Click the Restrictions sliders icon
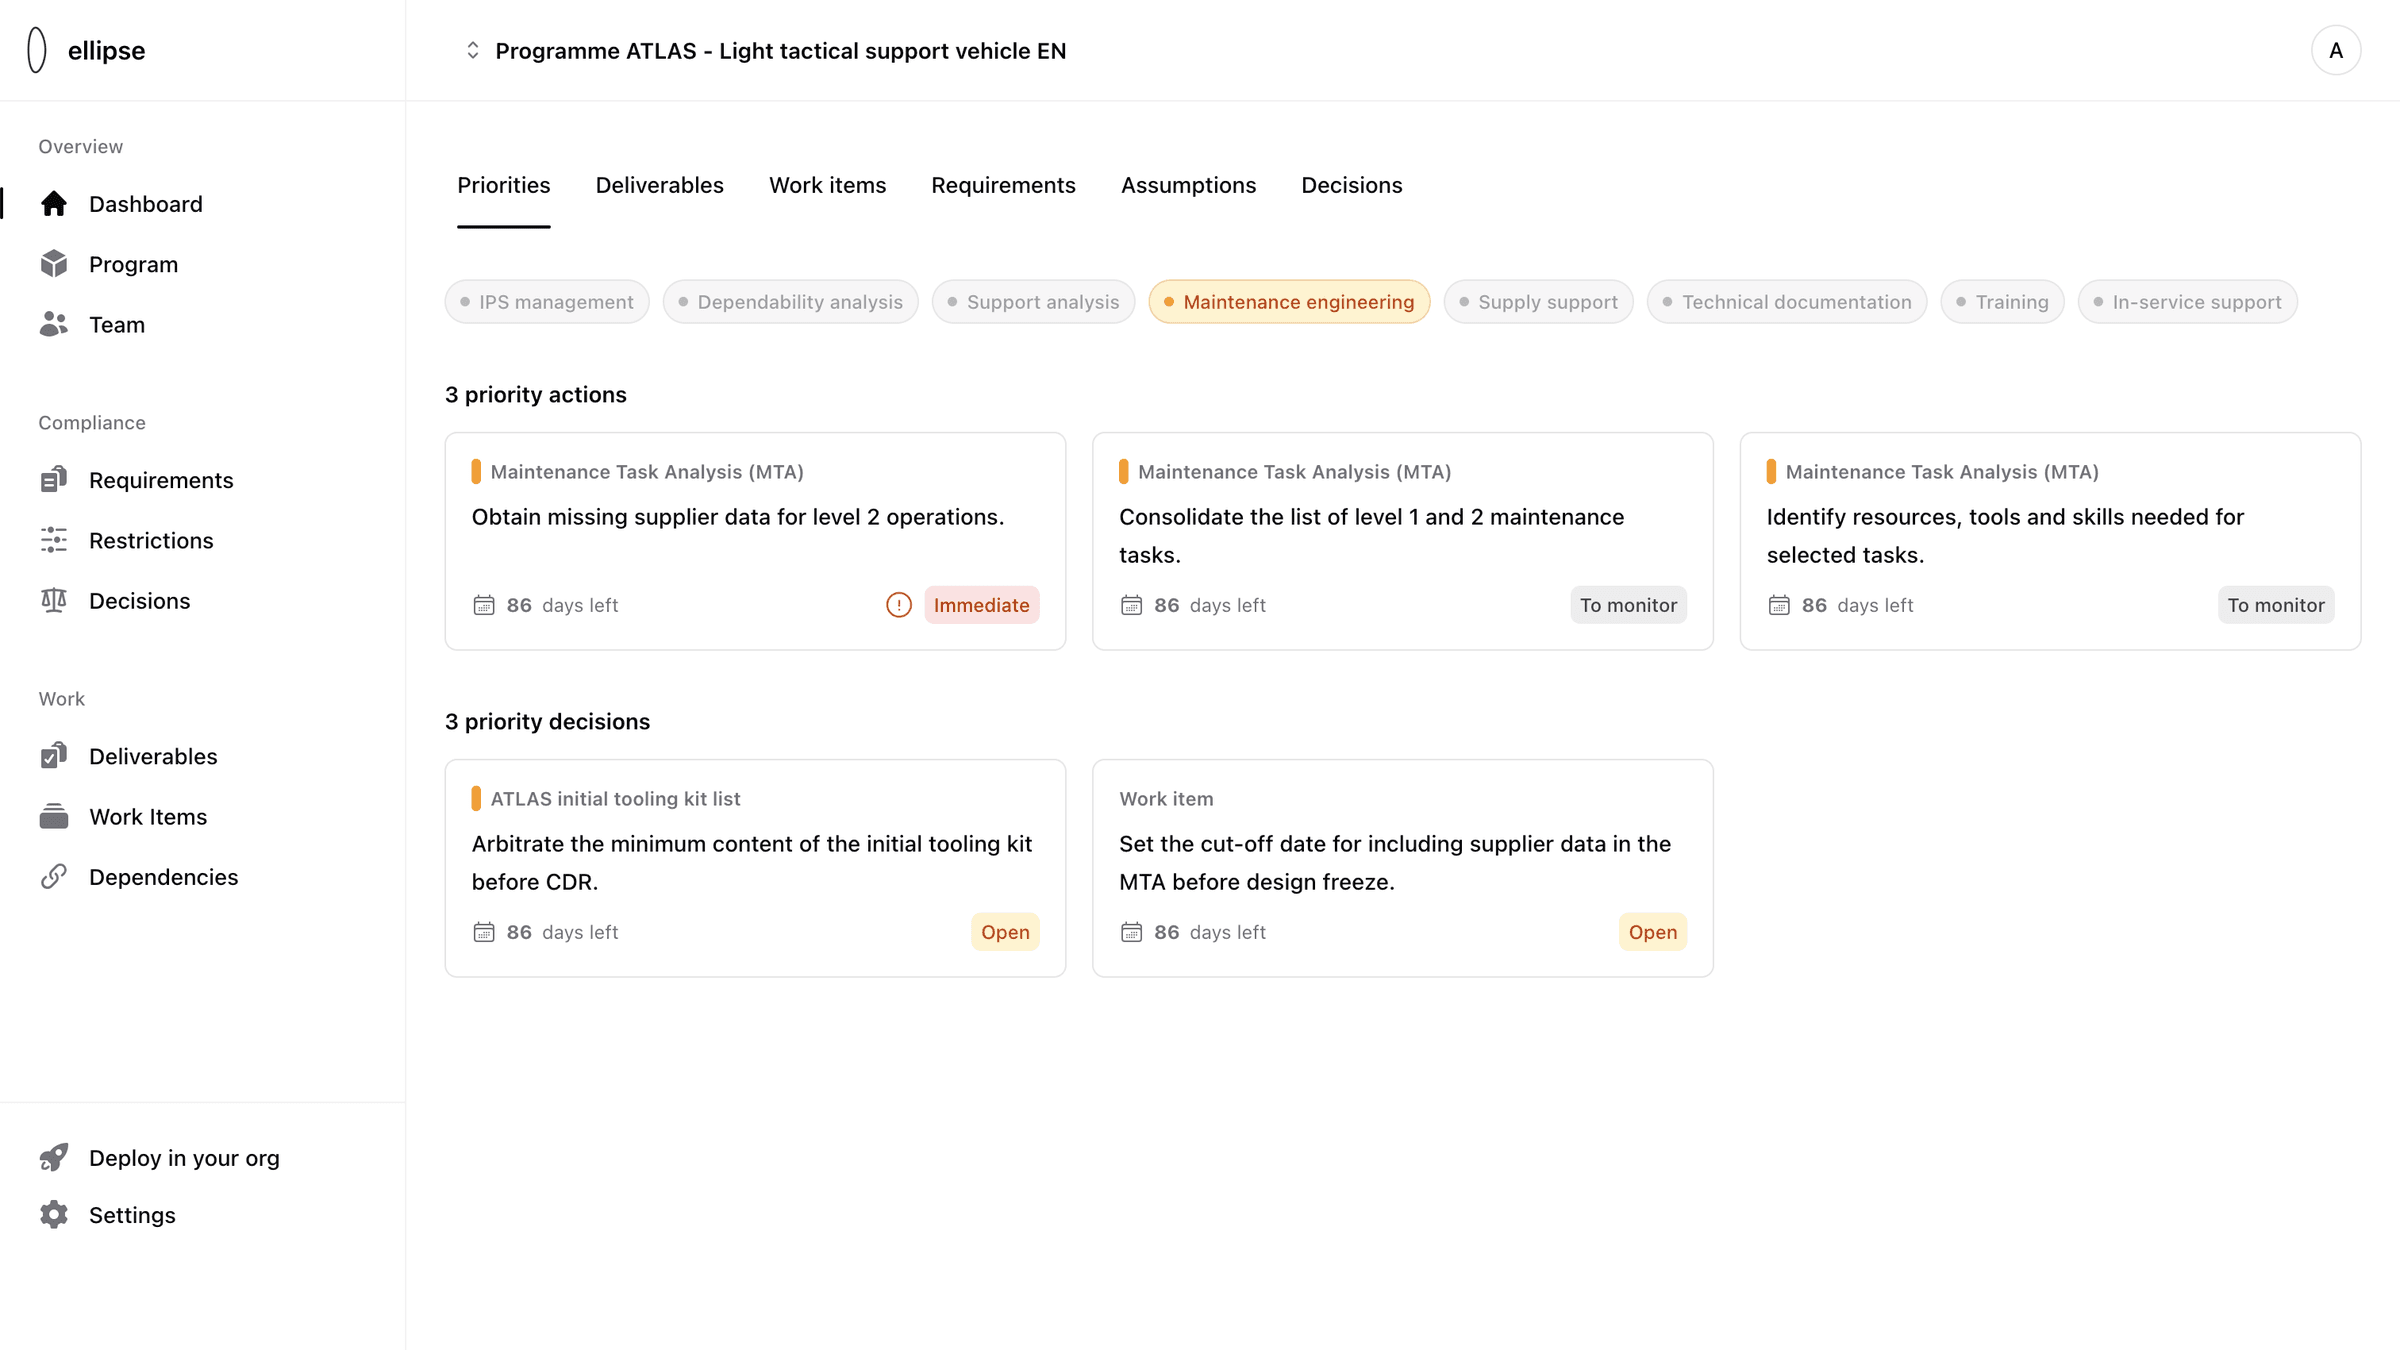This screenshot has width=2400, height=1350. (x=54, y=540)
